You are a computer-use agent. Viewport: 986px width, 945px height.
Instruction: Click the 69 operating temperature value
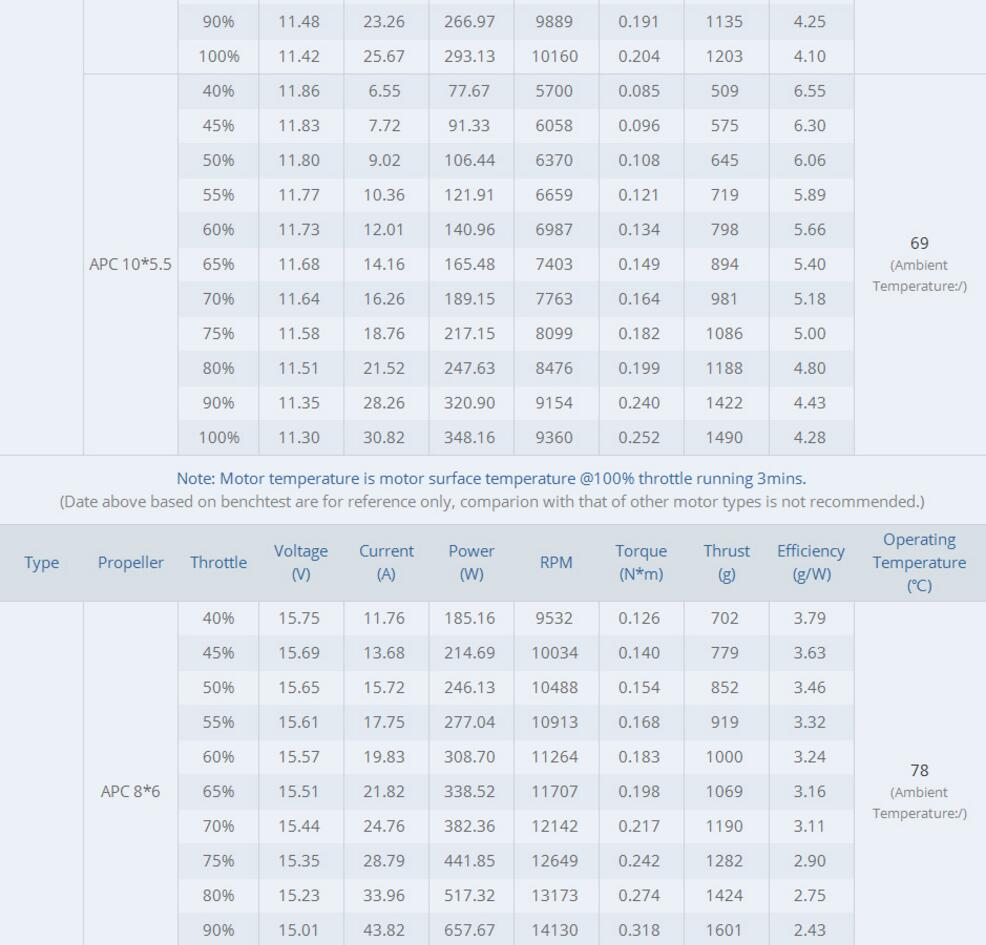919,243
